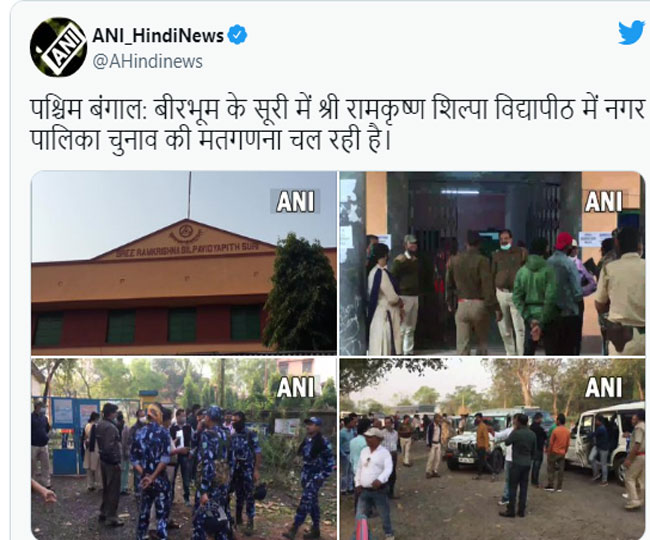650x540 pixels.
Task: Click ANI watermark on building photo
Action: [295, 201]
